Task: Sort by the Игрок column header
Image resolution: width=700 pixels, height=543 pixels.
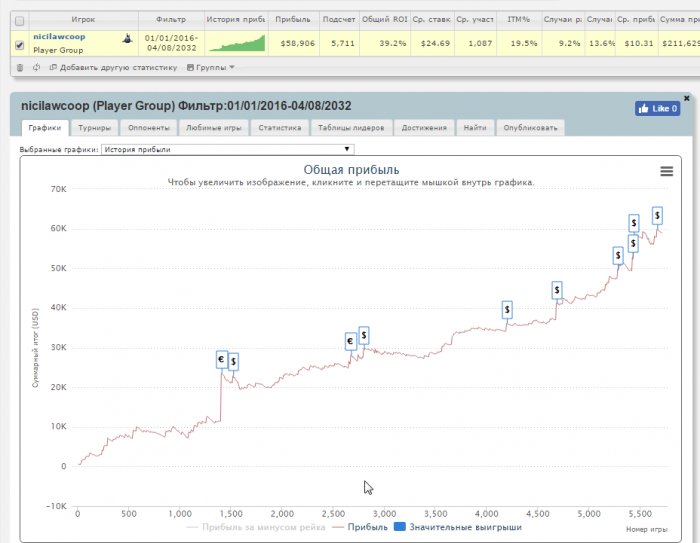Action: pyautogui.click(x=83, y=20)
